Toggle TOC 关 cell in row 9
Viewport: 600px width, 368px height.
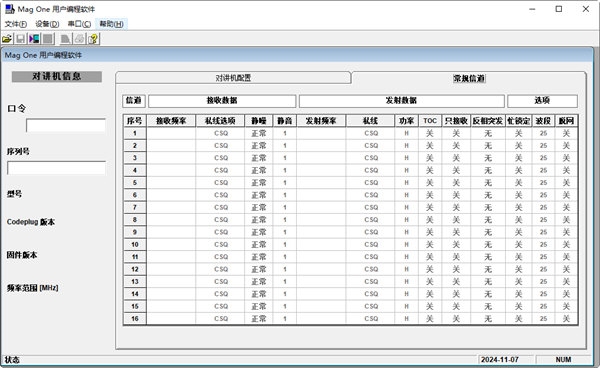coord(430,232)
